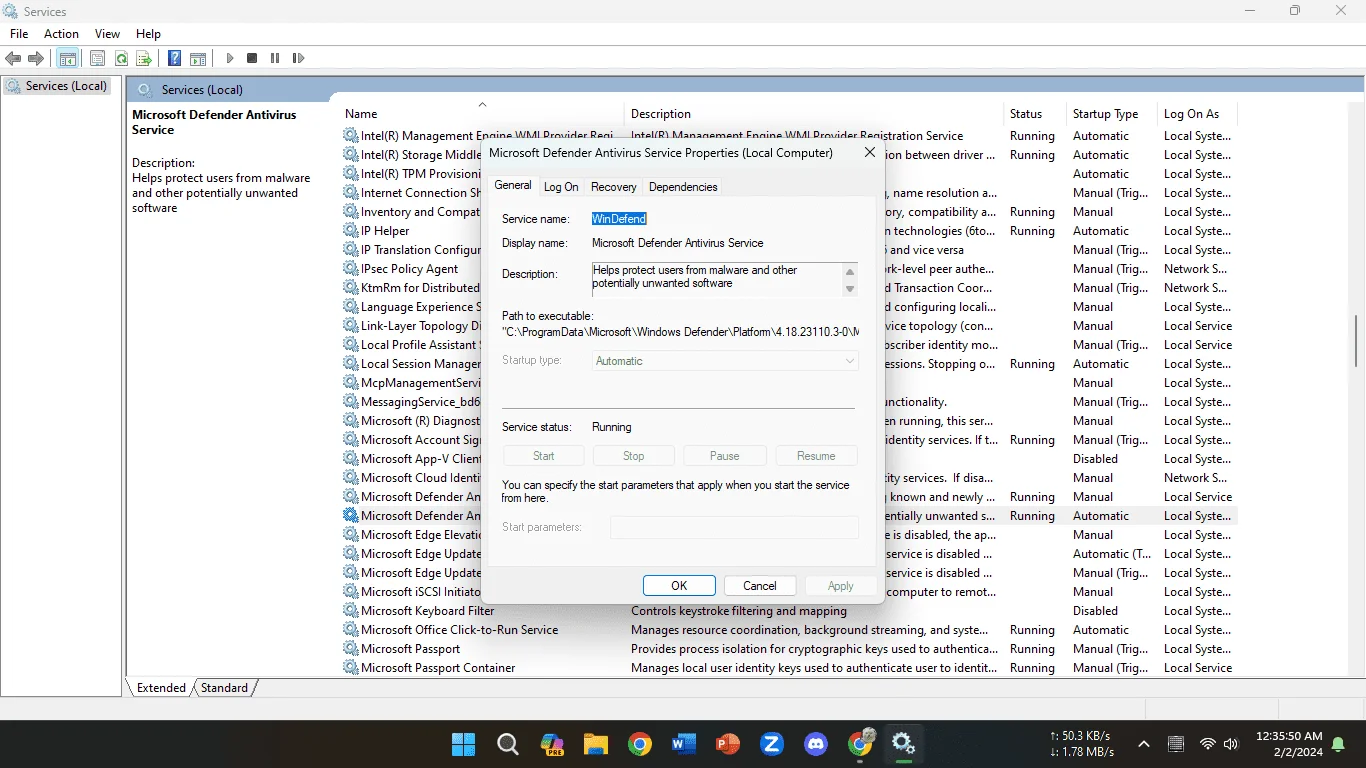Toggle the Show/Hide Console Tree toolbar icon
The height and width of the screenshot is (768, 1366).
pos(67,59)
